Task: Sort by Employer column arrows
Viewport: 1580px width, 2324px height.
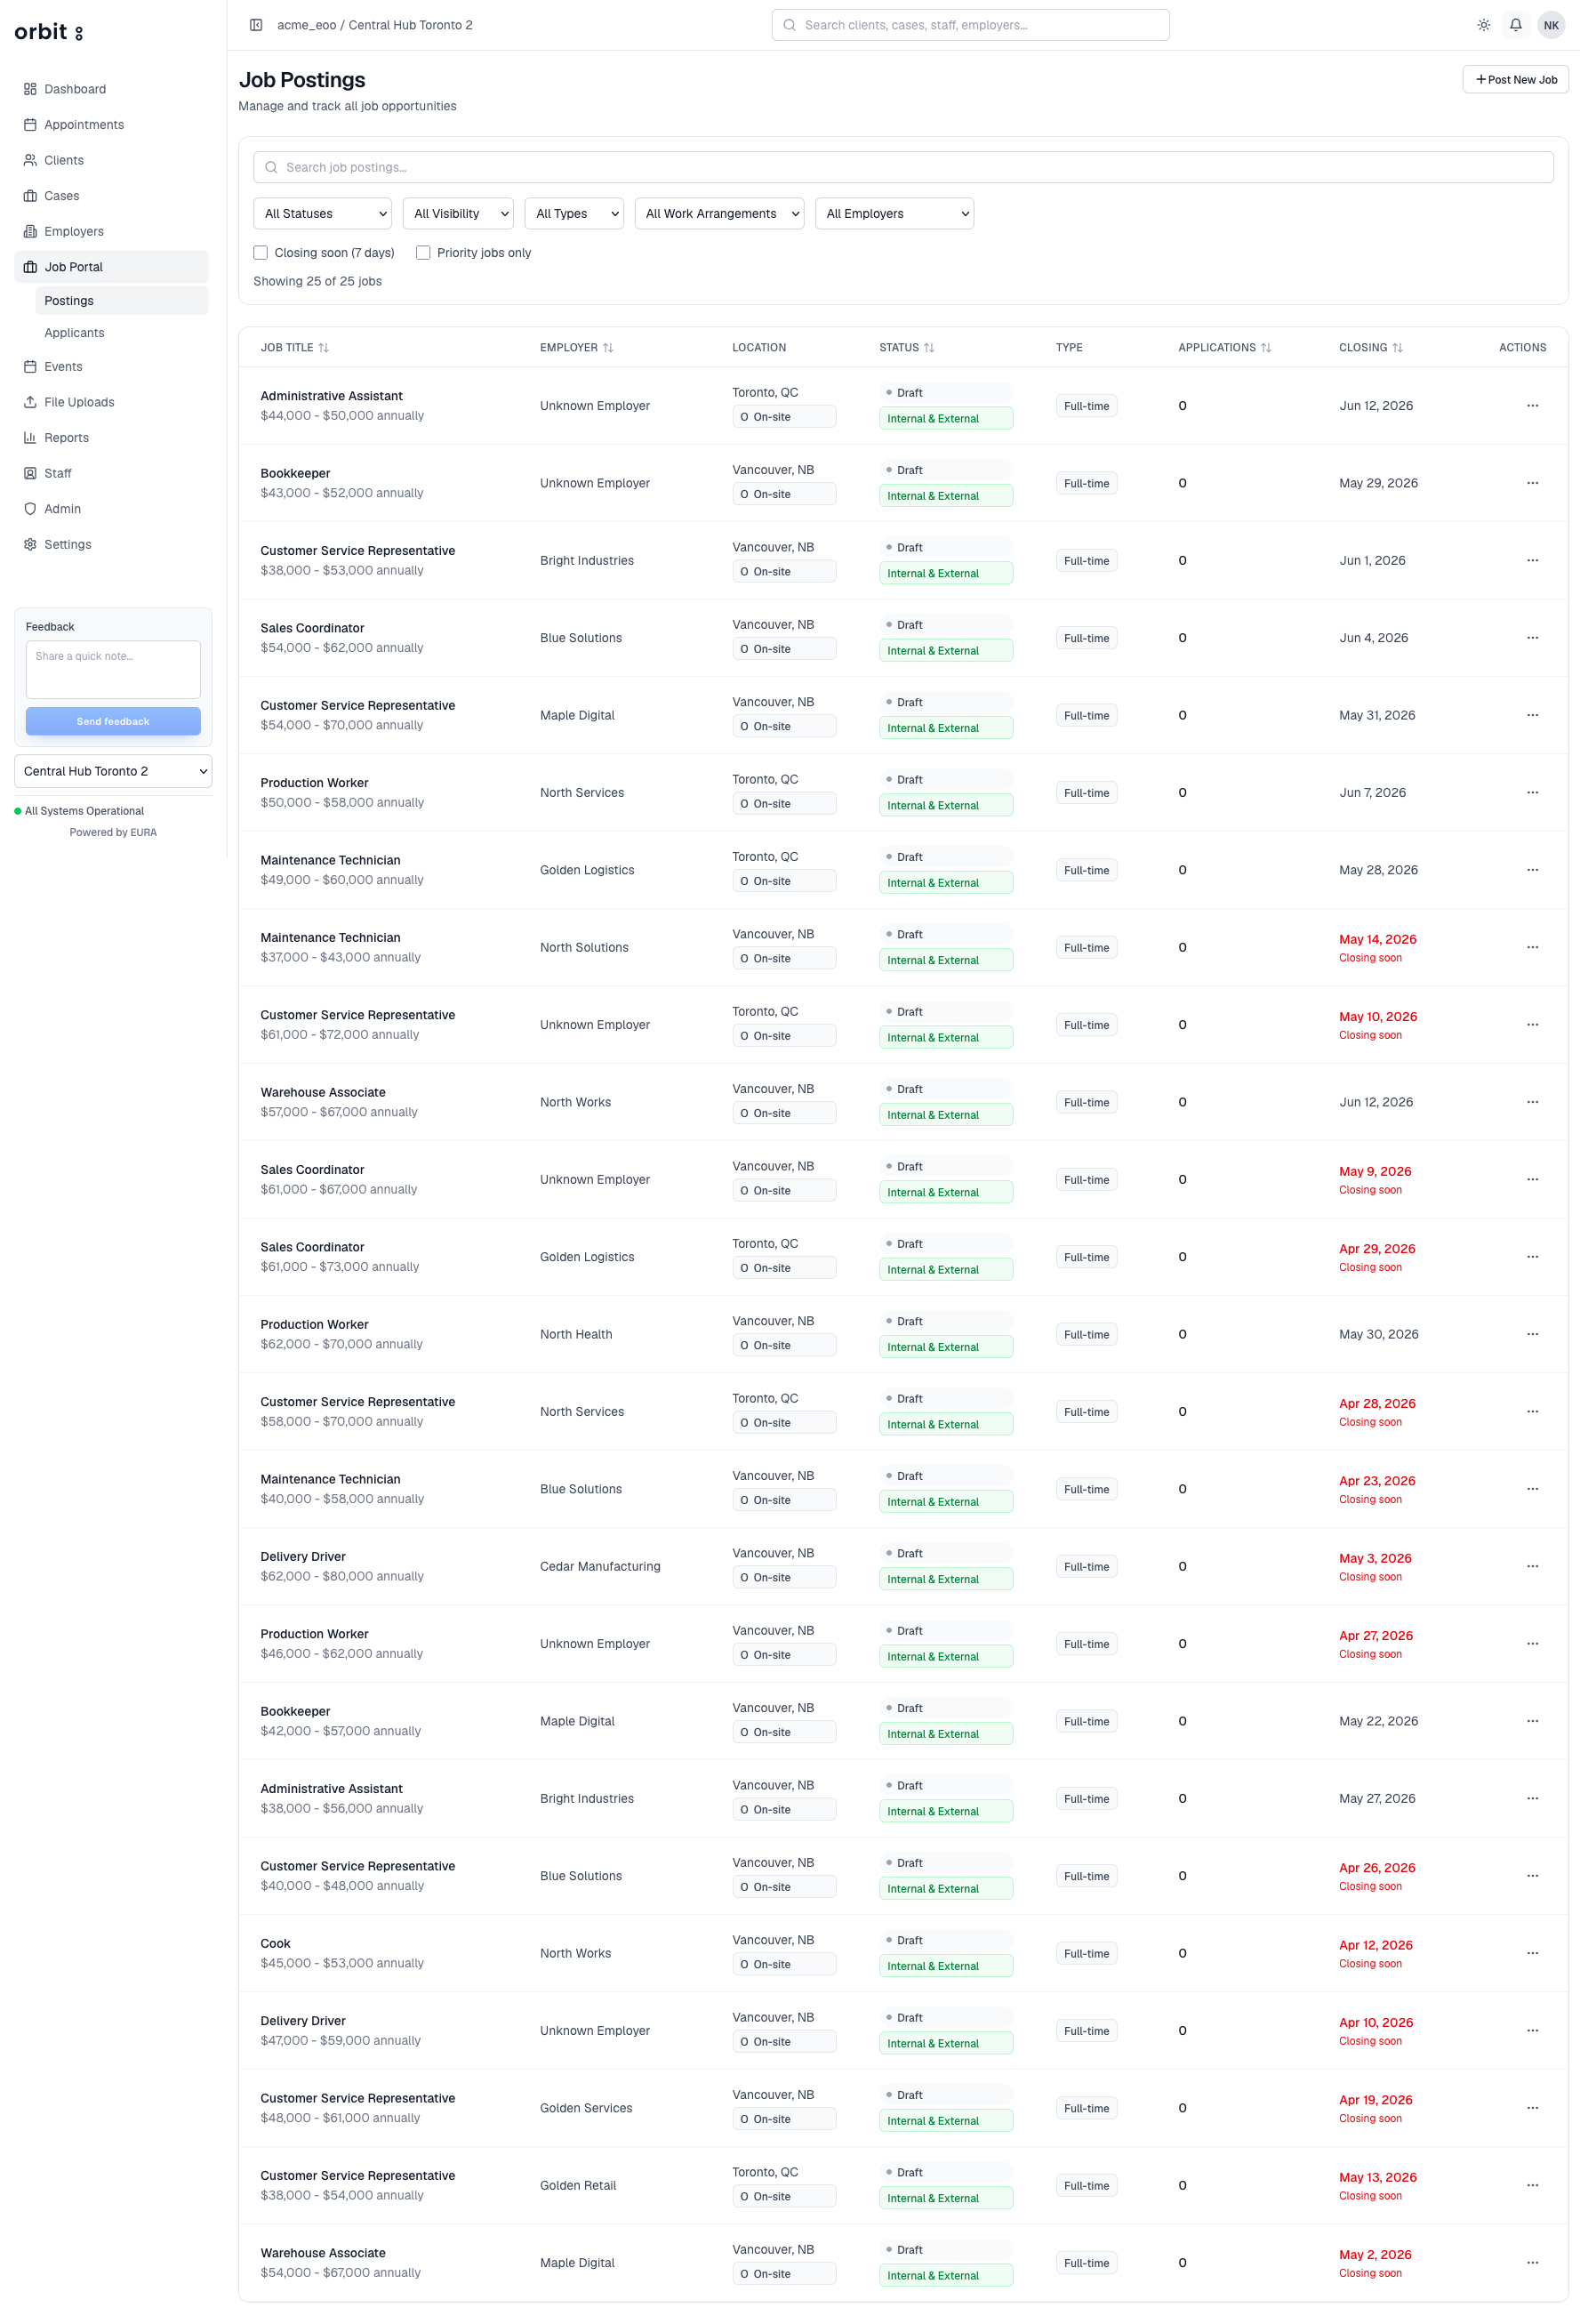Action: click(608, 348)
